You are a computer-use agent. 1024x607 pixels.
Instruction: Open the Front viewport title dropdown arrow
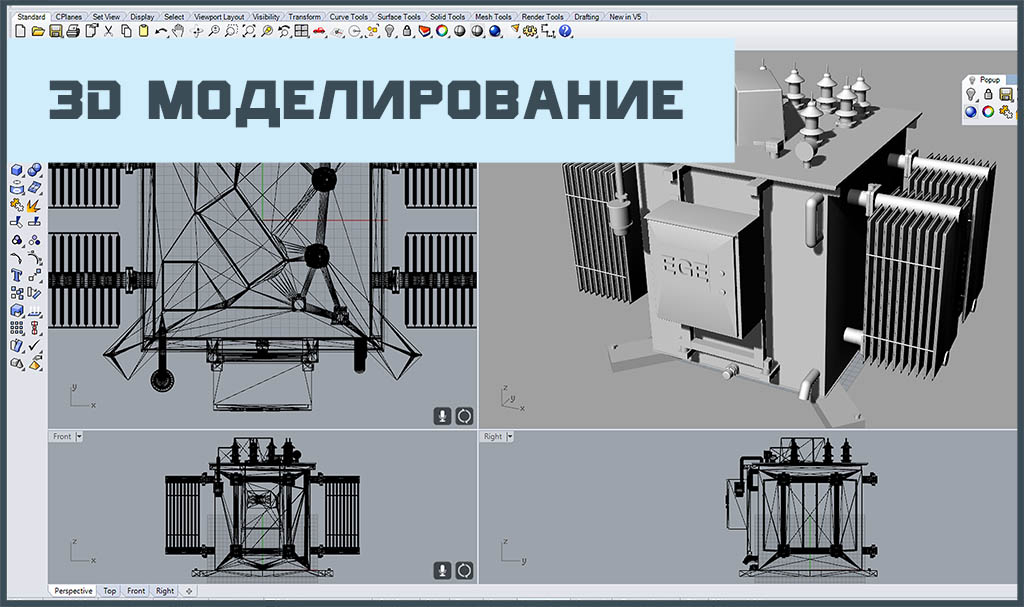tap(79, 437)
